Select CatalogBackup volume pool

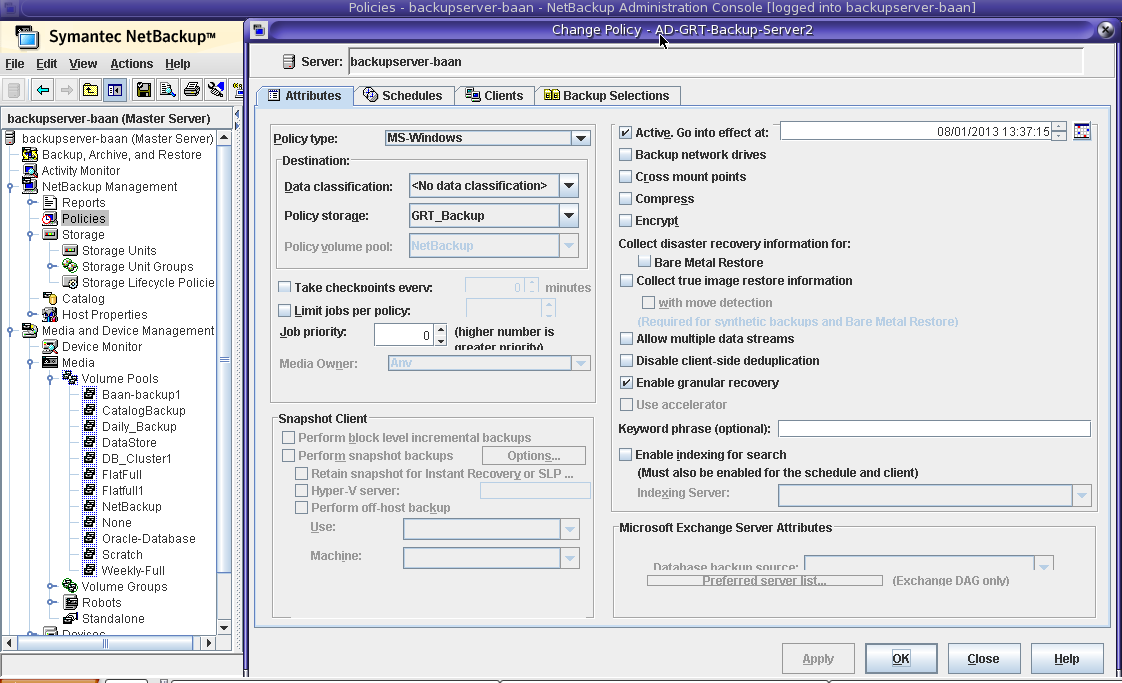pyautogui.click(x=144, y=411)
